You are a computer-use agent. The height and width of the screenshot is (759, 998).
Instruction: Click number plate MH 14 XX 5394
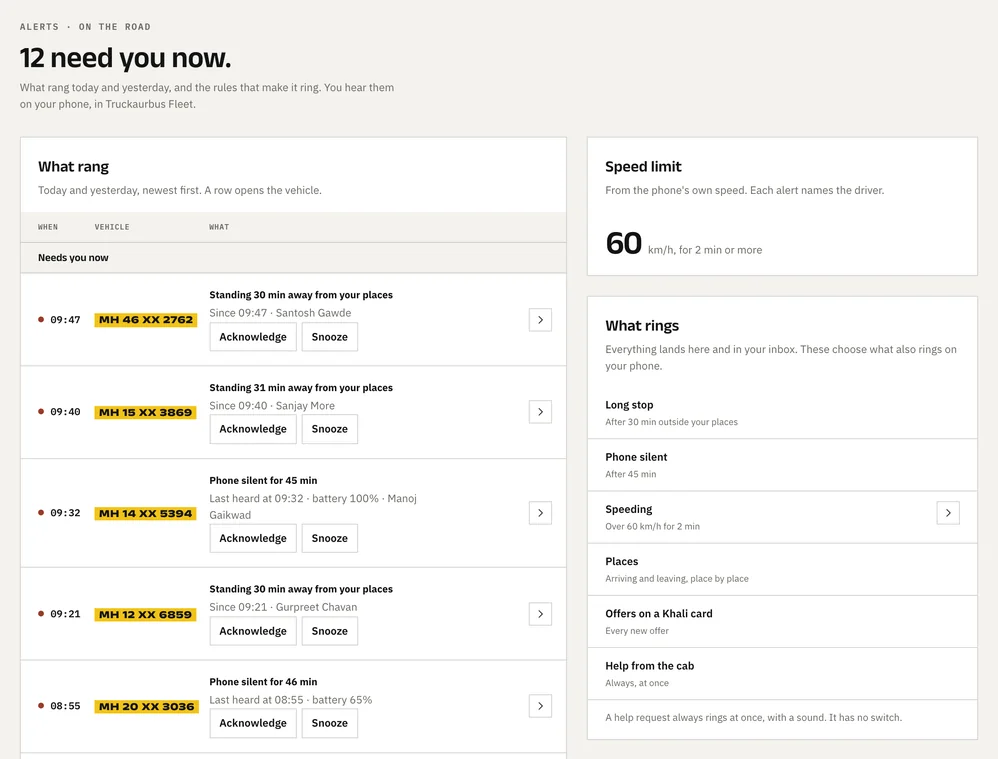[145, 513]
